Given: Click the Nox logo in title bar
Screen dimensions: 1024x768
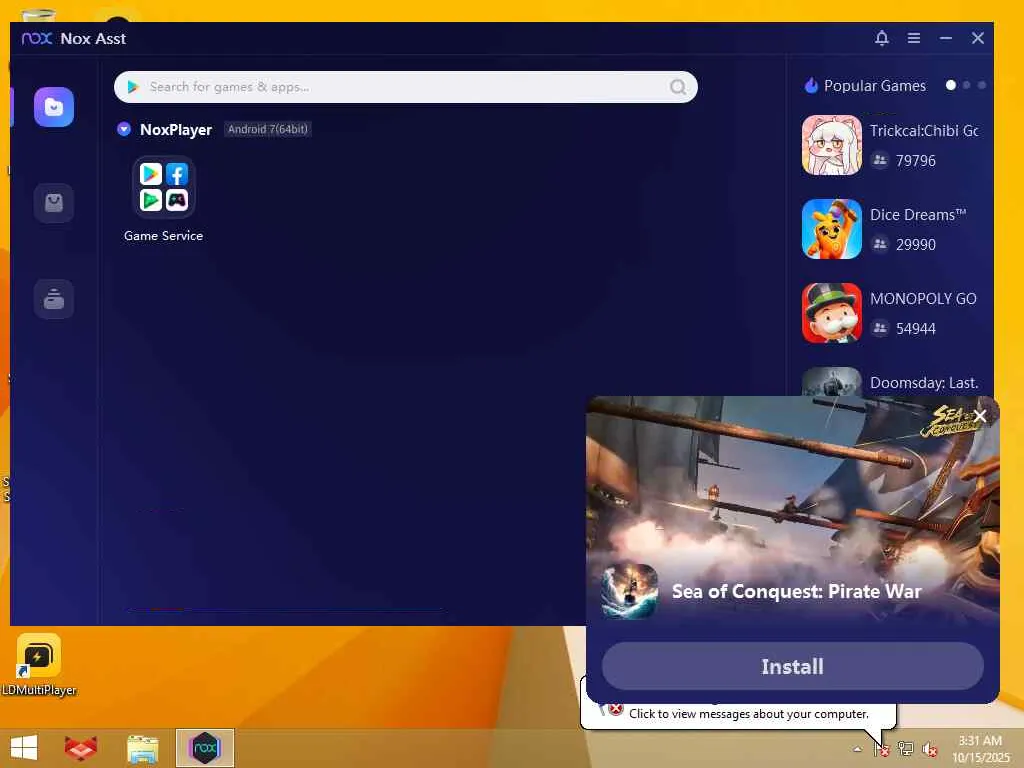Looking at the screenshot, I should tap(37, 38).
